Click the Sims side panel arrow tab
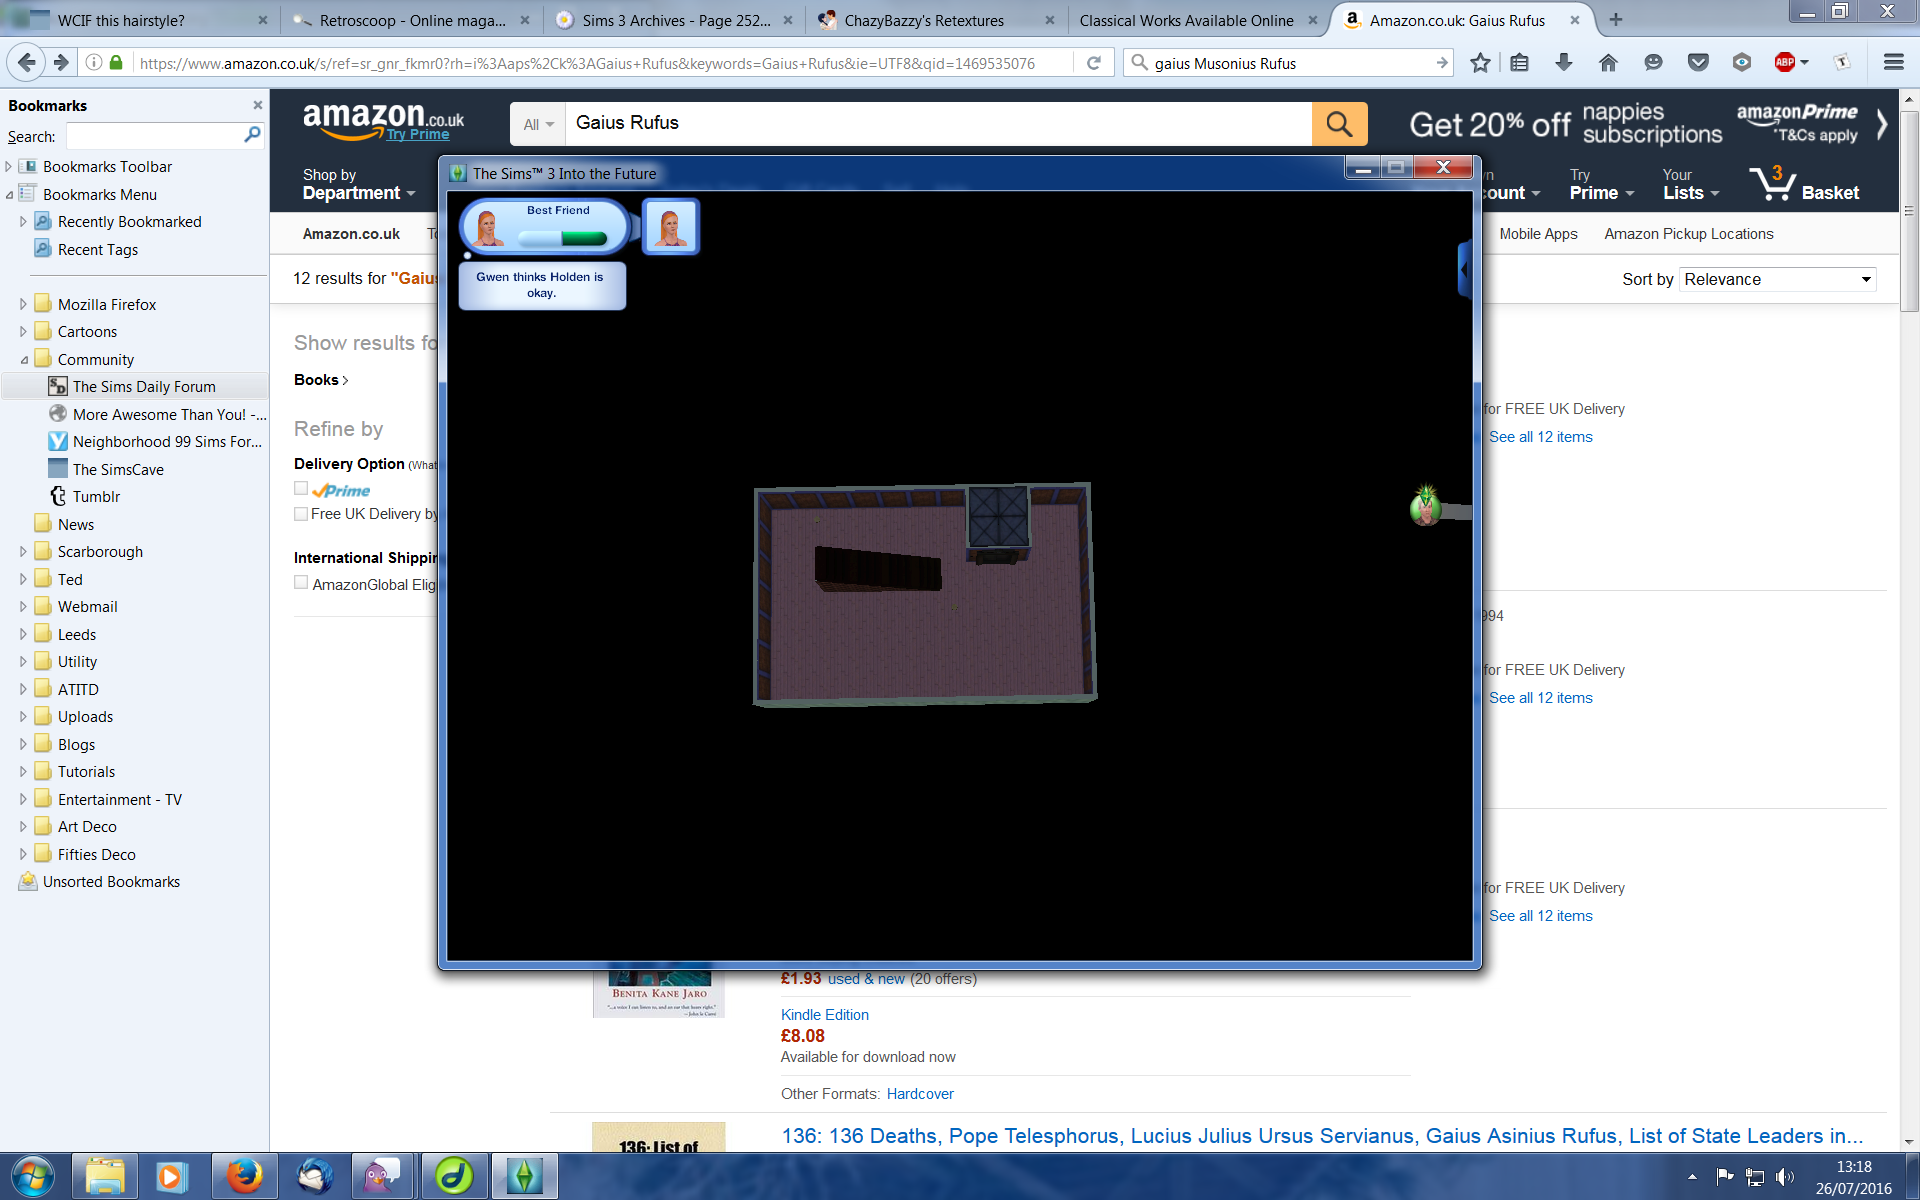 [1464, 270]
